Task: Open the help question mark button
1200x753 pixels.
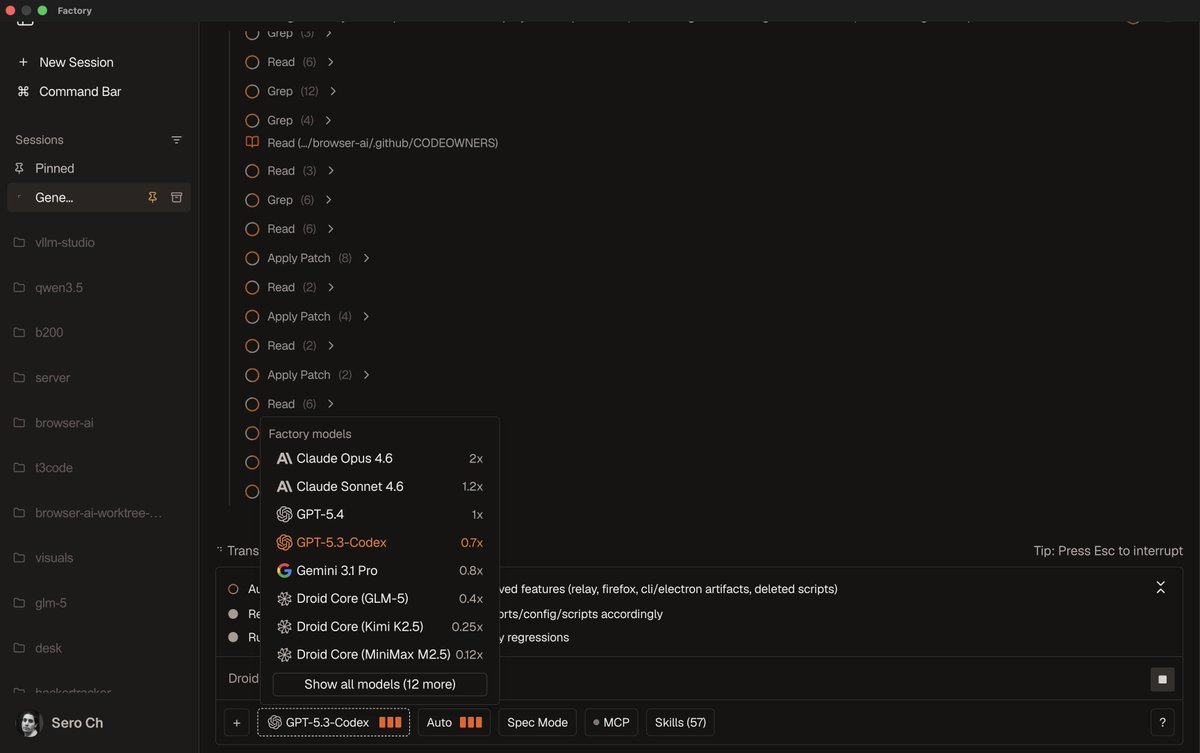Action: point(1162,723)
